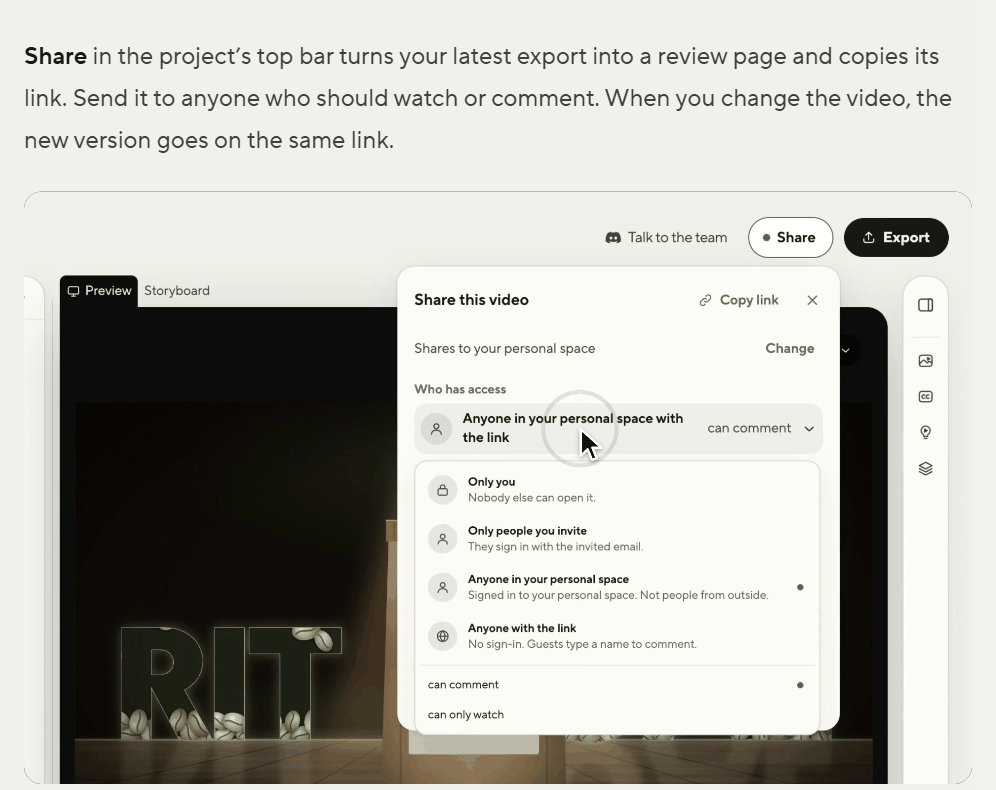This screenshot has height=790, width=996.
Task: Click the globe icon beside Anyone with the link
Action: (x=443, y=636)
